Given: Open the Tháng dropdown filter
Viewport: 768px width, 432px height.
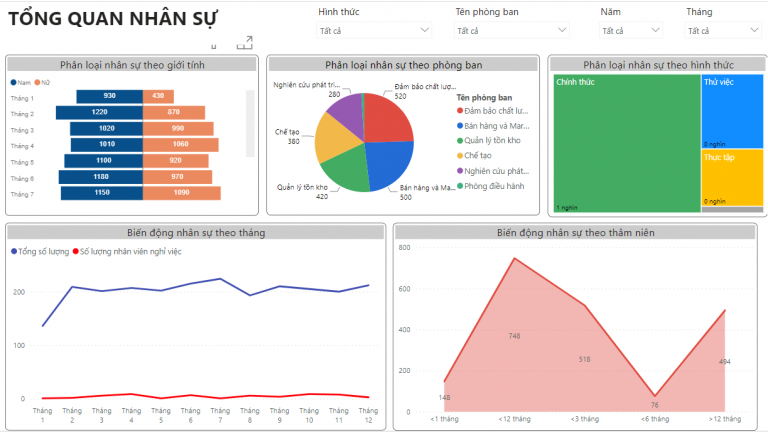Looking at the screenshot, I should pyautogui.click(x=722, y=30).
